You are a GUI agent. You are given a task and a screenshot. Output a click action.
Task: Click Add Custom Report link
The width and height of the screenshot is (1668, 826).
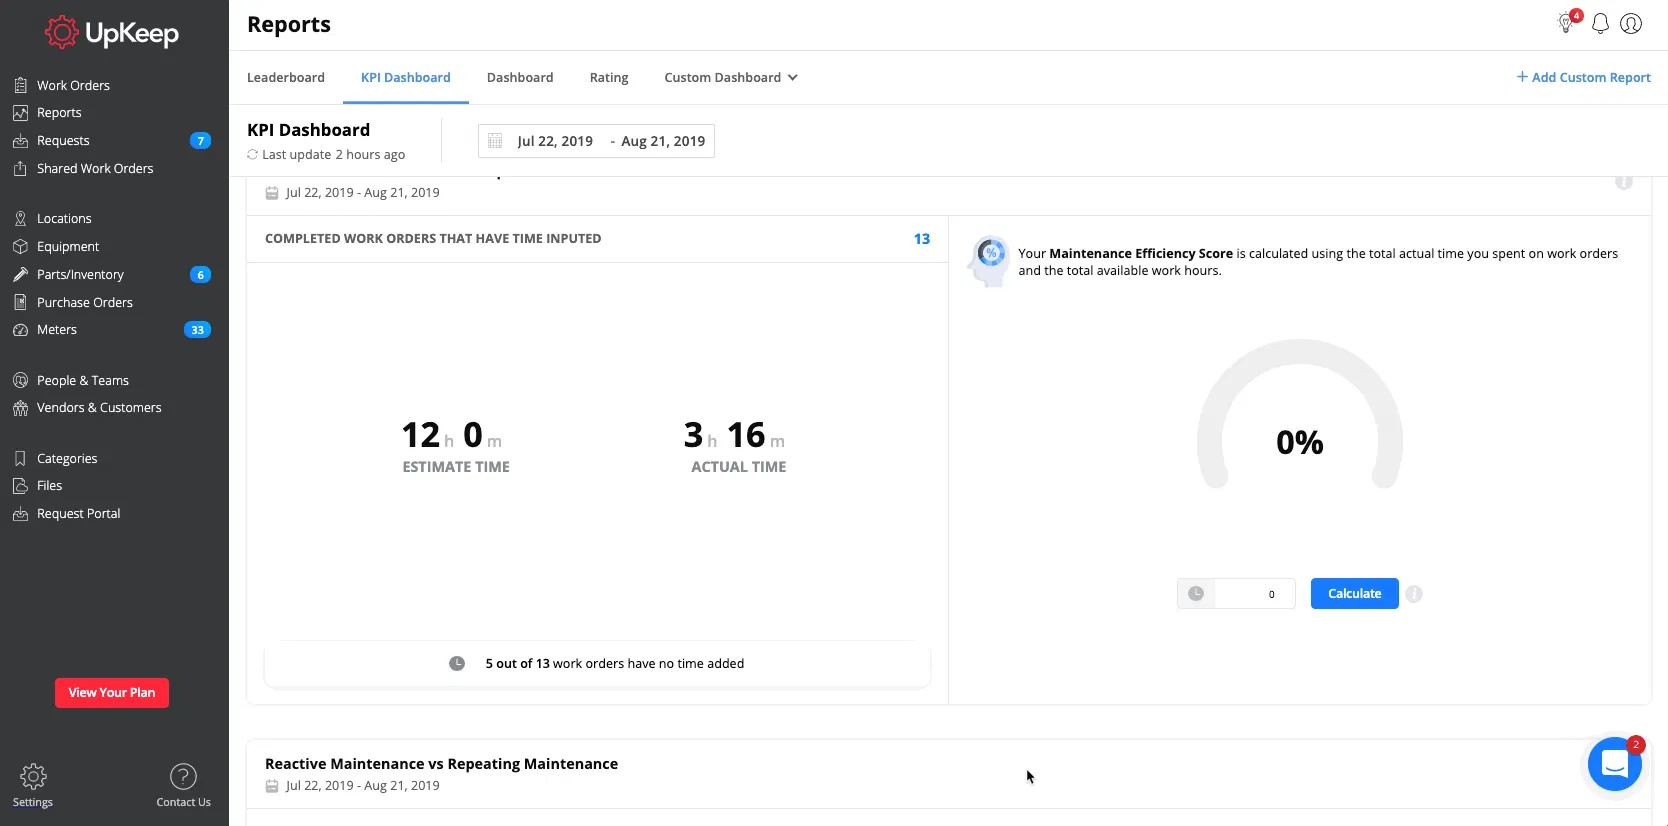(1584, 78)
